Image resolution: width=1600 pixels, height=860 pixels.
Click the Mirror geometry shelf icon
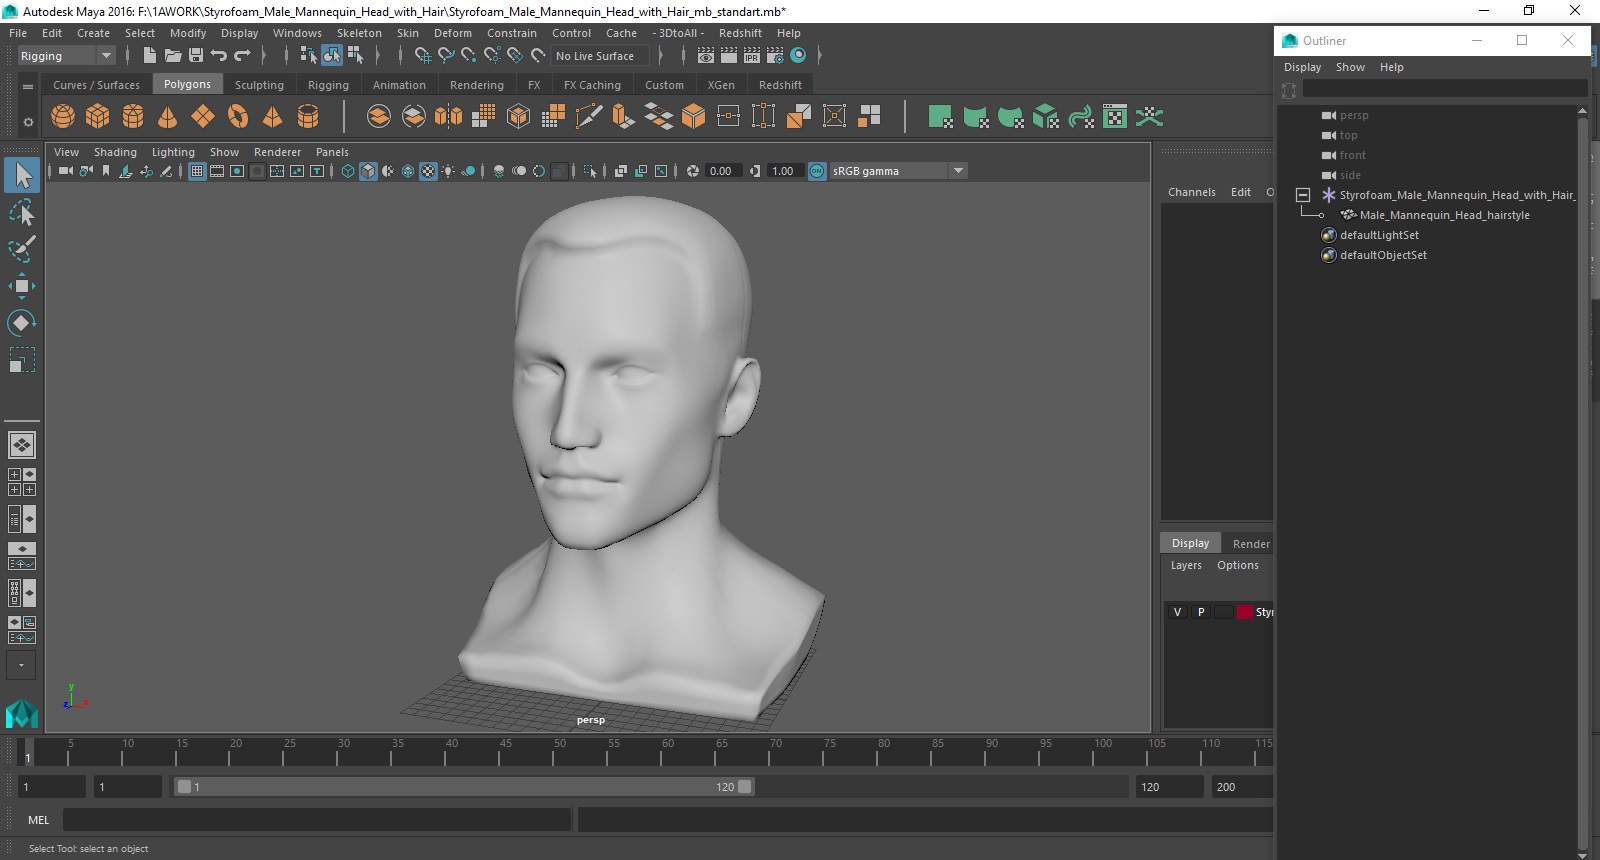click(x=449, y=117)
